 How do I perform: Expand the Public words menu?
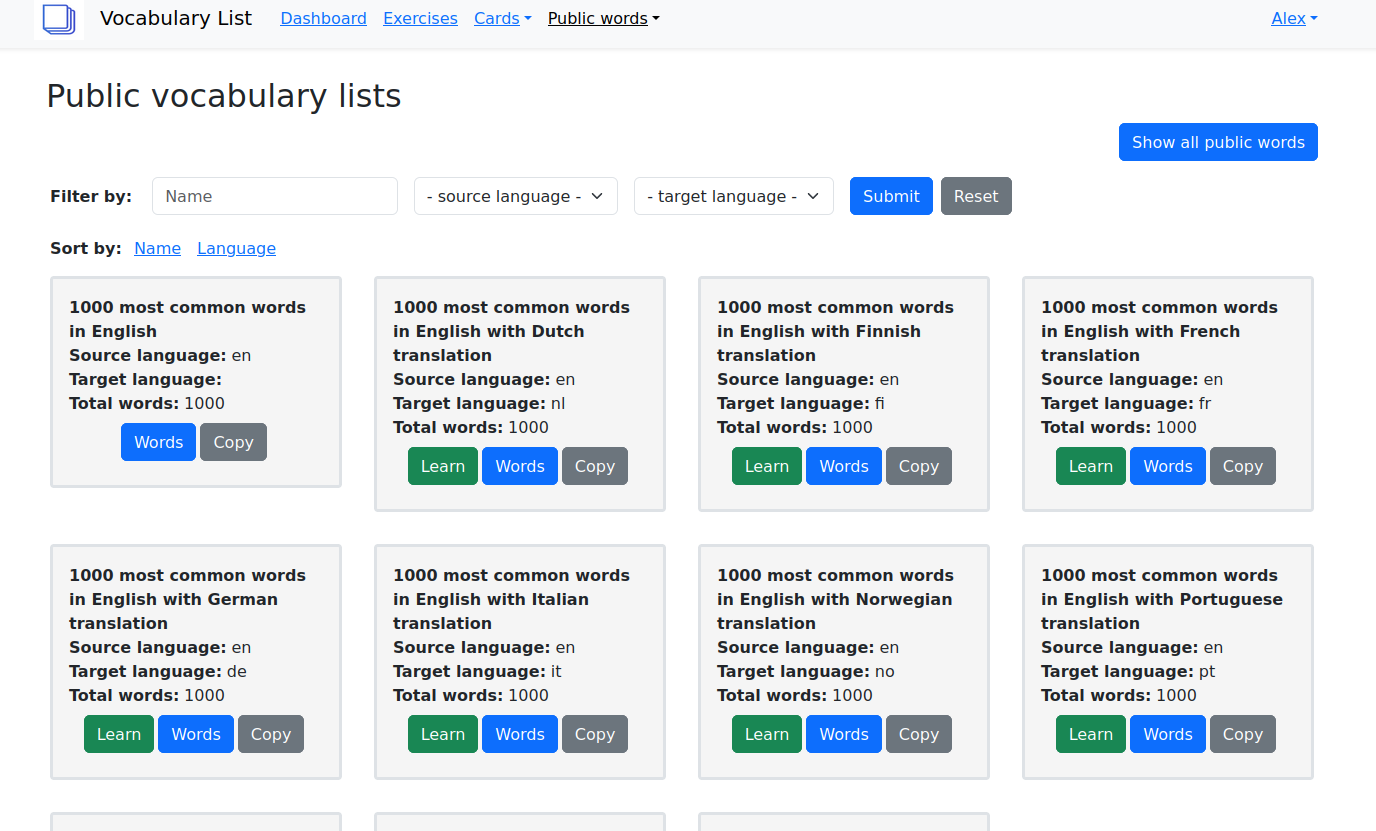603,18
